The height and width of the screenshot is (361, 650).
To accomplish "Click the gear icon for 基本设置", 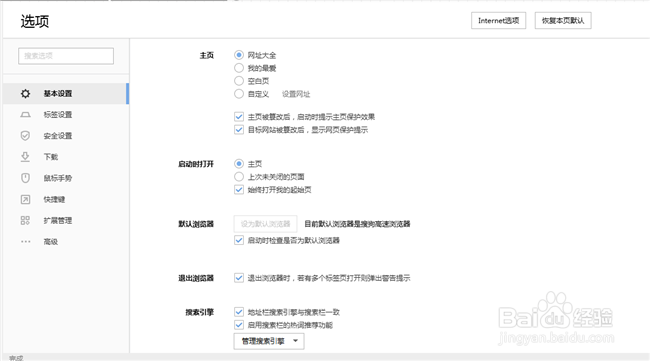I will tap(25, 94).
